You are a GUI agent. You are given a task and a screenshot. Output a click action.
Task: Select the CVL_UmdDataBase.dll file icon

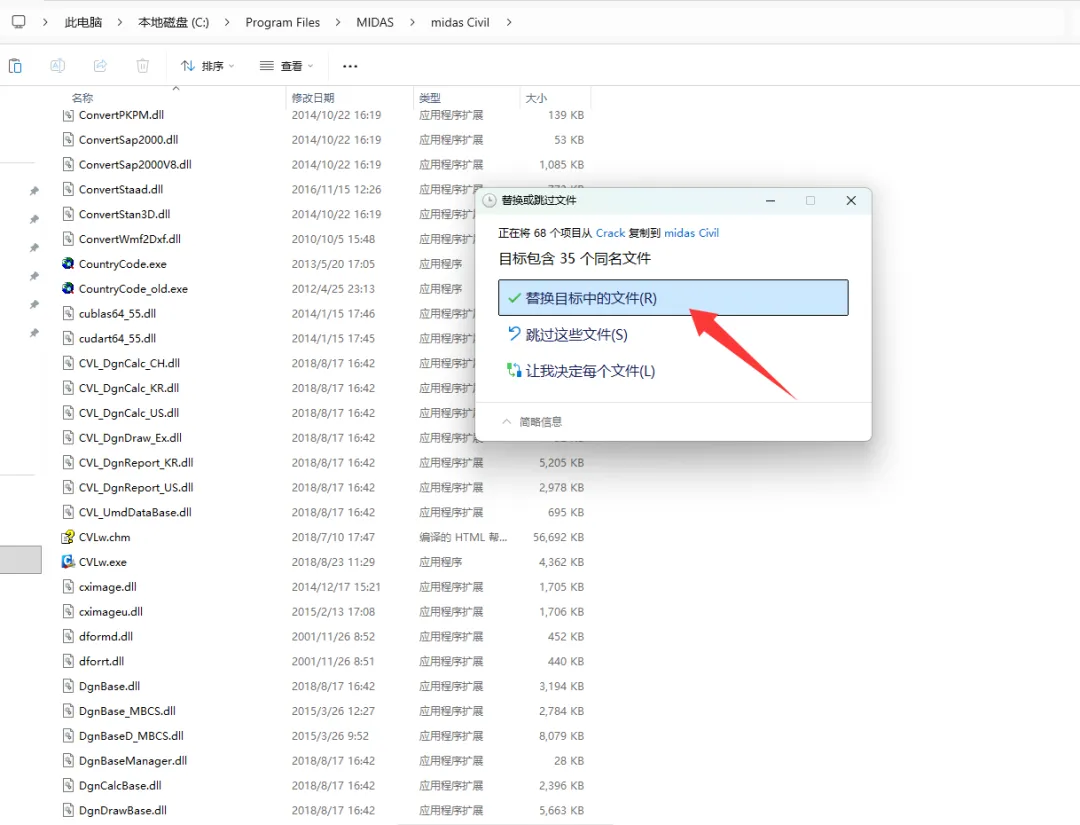(68, 512)
